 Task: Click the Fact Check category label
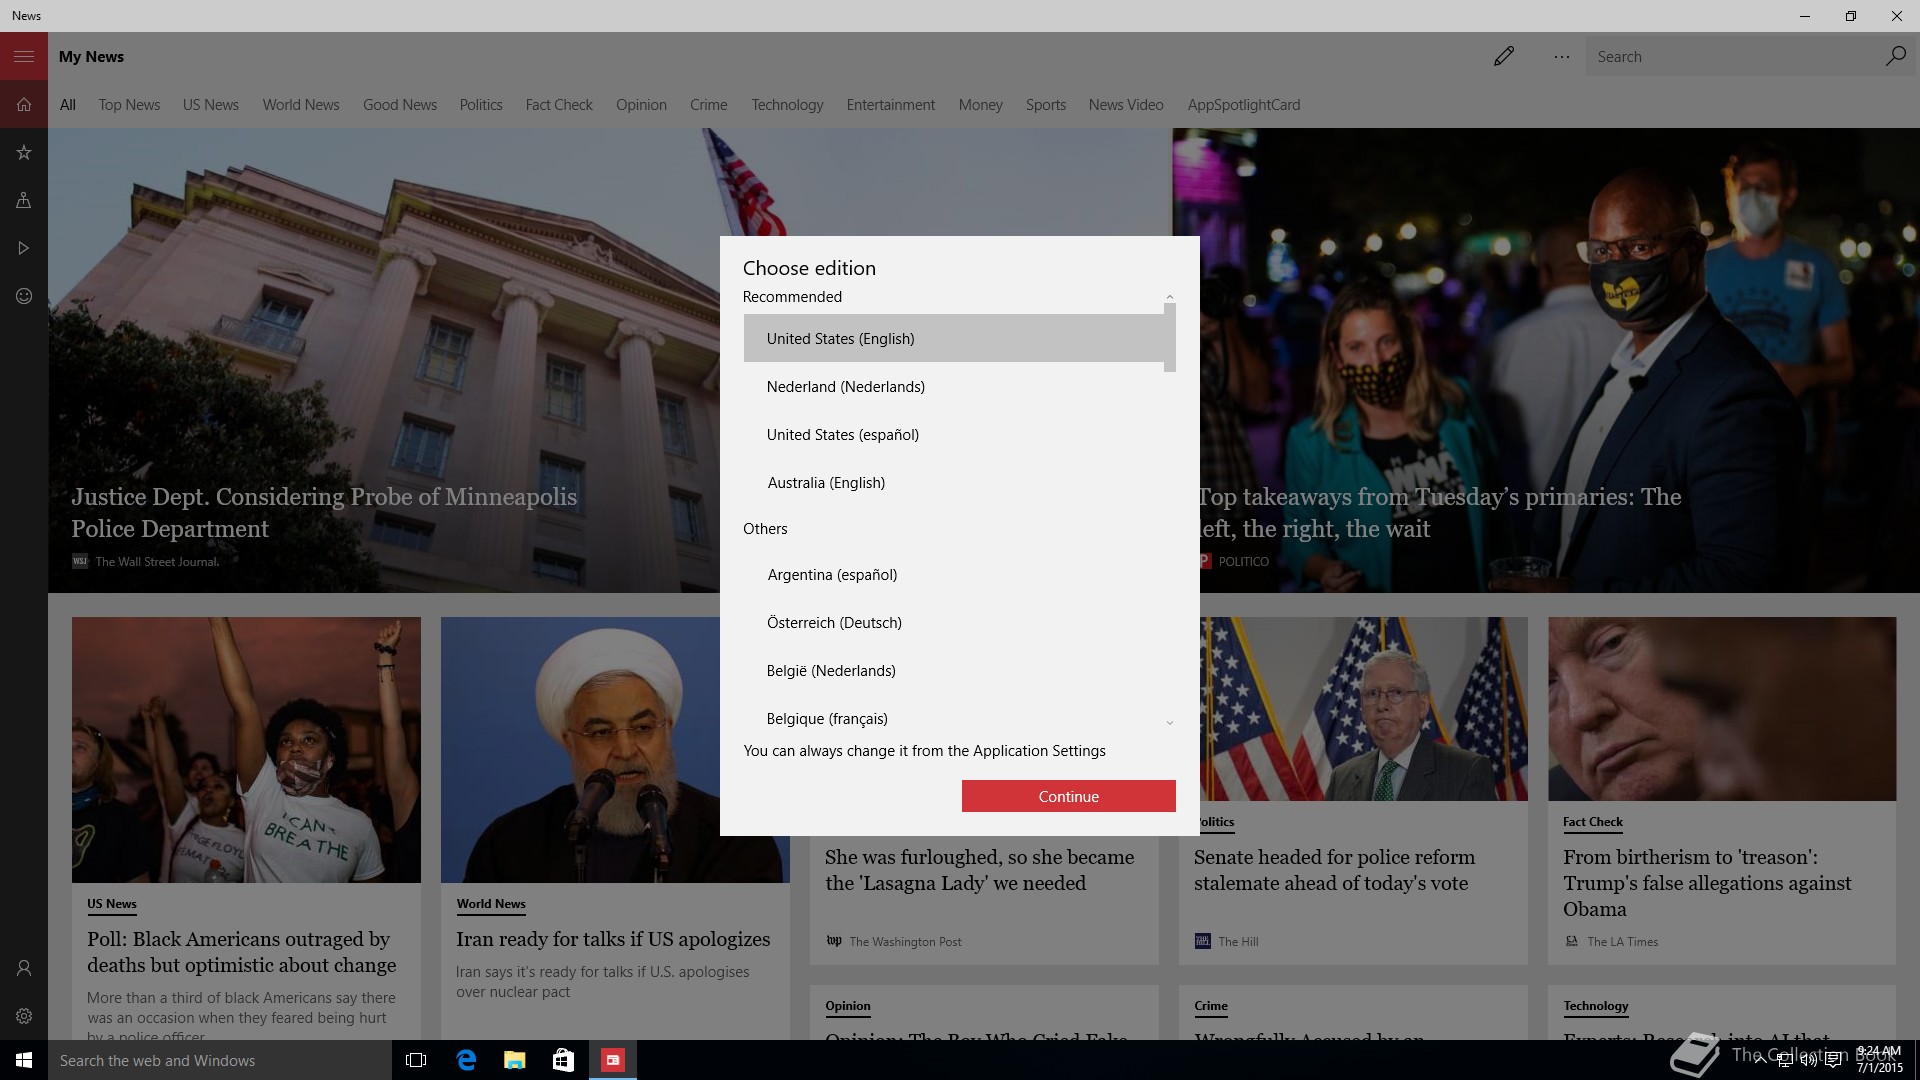[1593, 822]
